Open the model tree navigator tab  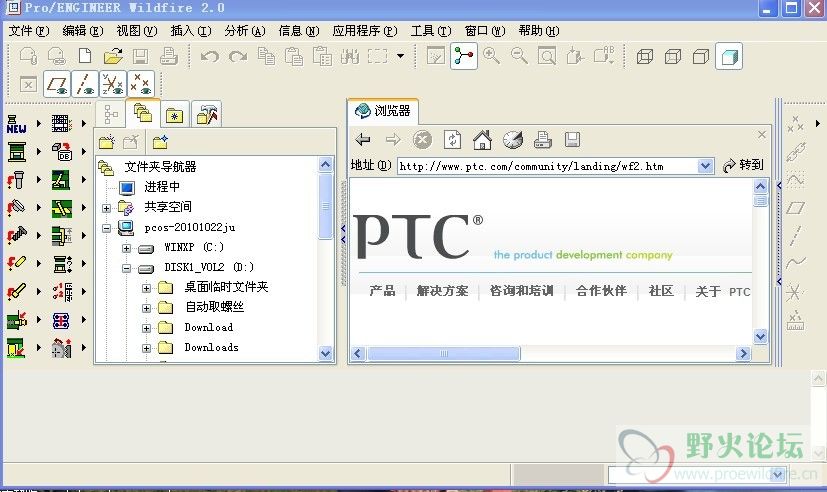click(111, 114)
